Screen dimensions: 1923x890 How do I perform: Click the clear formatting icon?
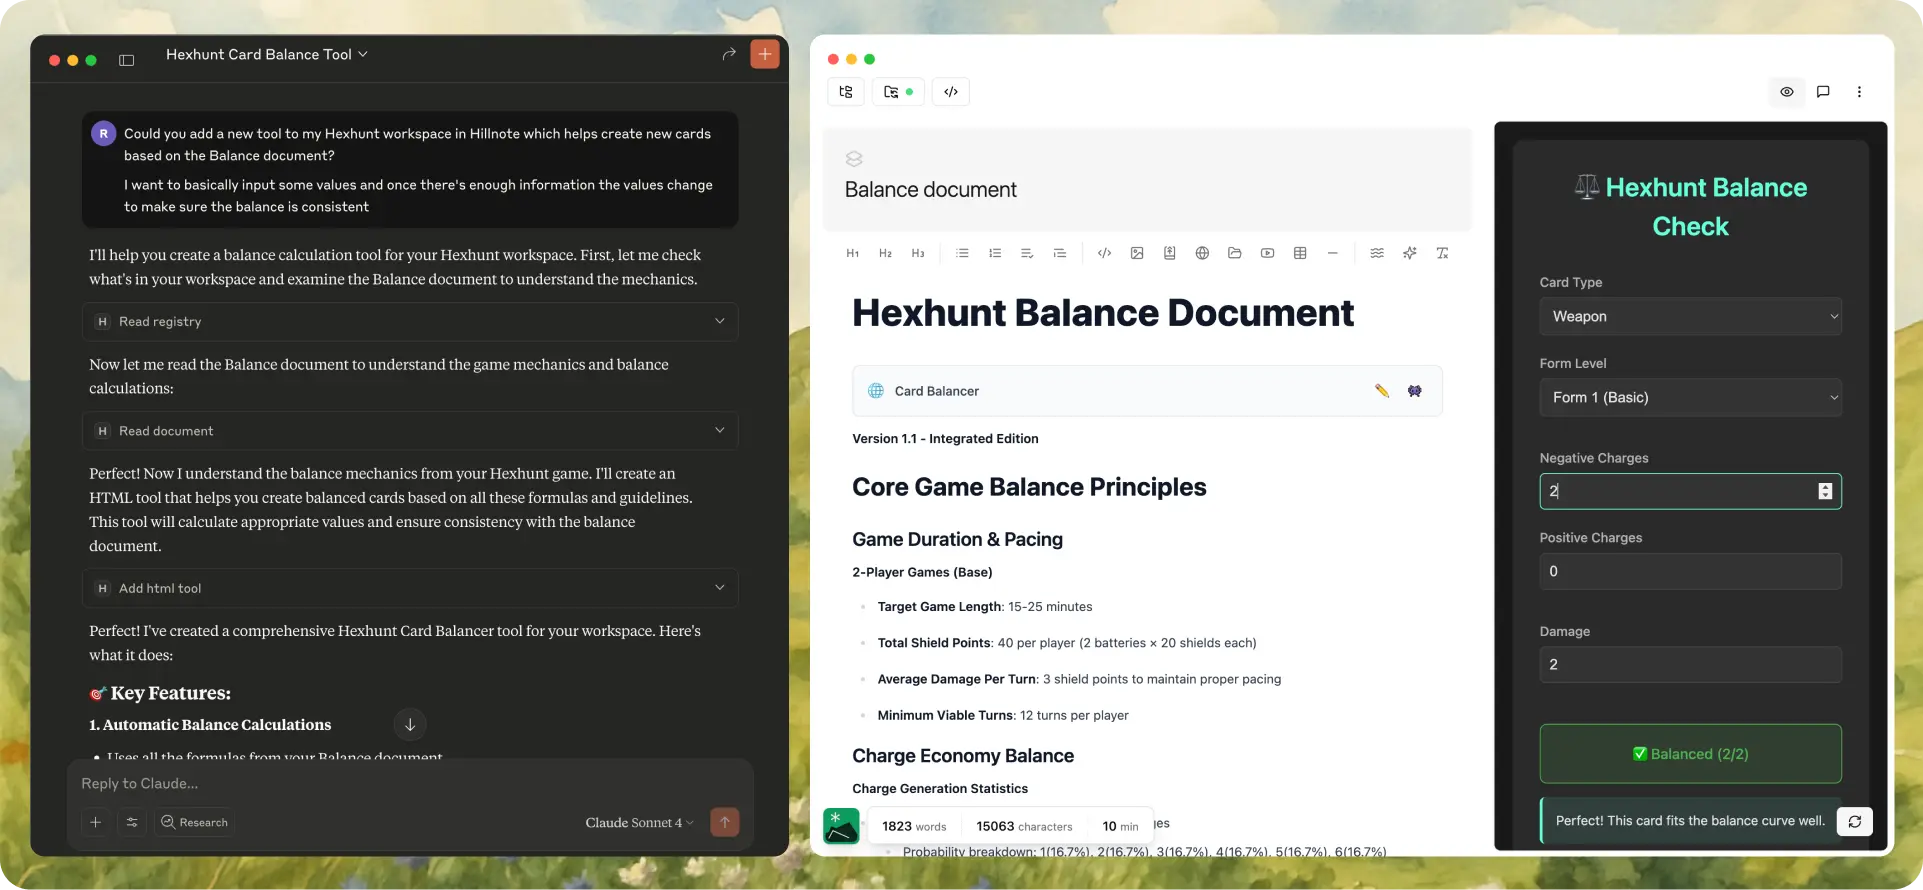(1442, 253)
